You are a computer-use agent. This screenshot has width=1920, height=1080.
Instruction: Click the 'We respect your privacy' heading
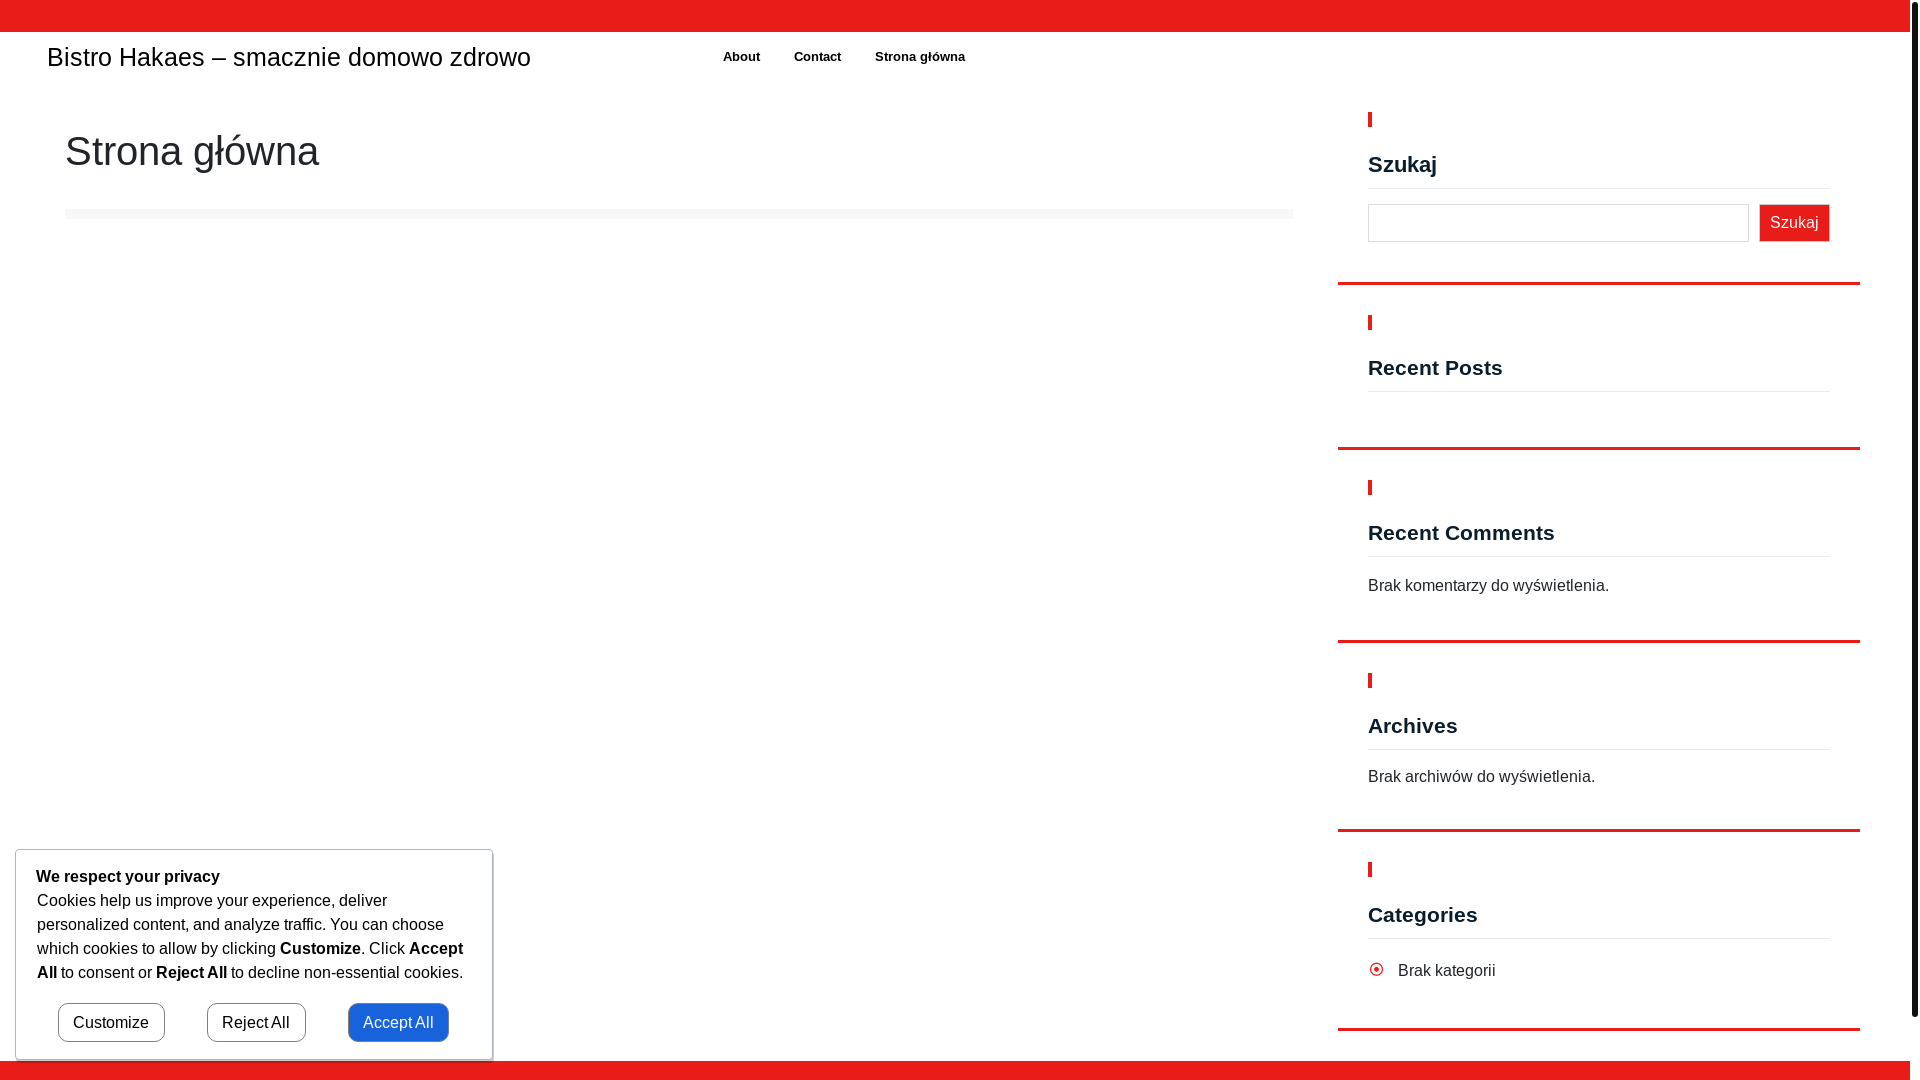pyautogui.click(x=128, y=876)
